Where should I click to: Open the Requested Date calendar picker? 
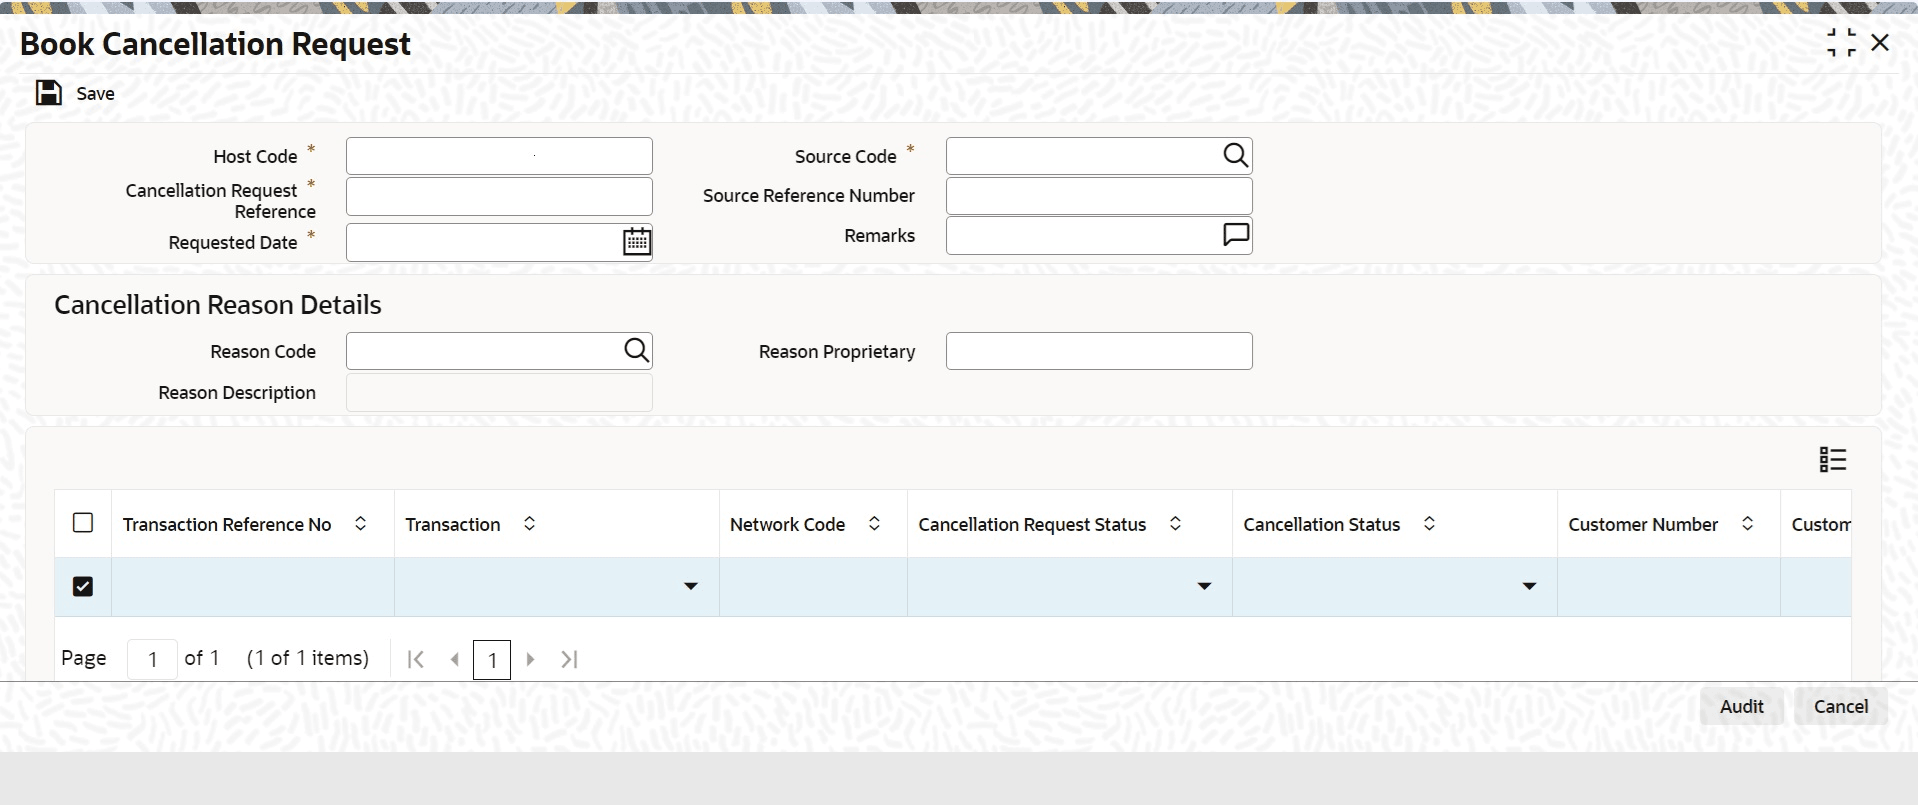click(x=637, y=241)
